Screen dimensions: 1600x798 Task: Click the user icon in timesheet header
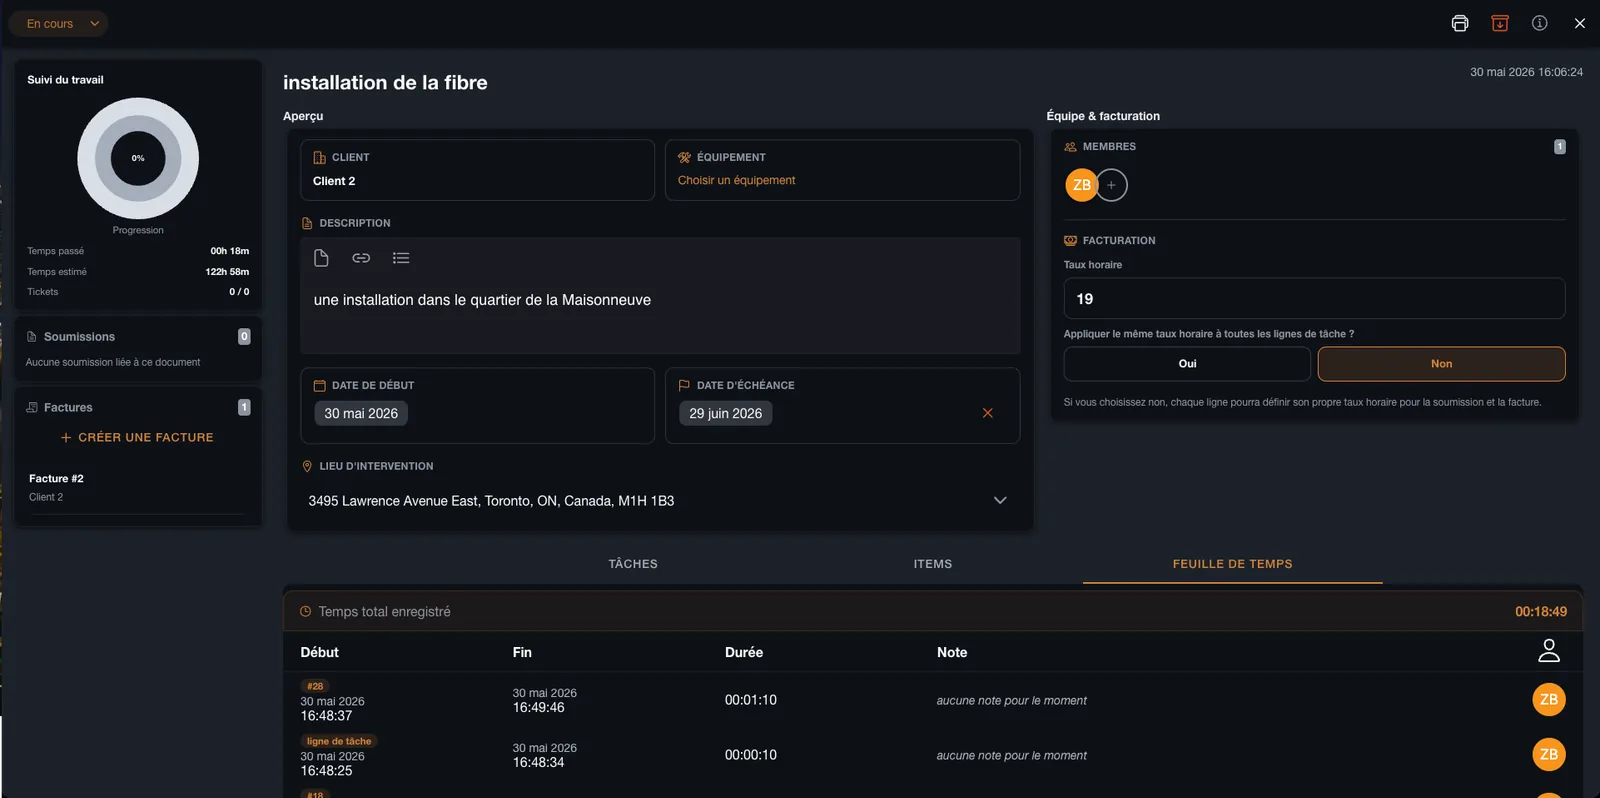[1549, 651]
